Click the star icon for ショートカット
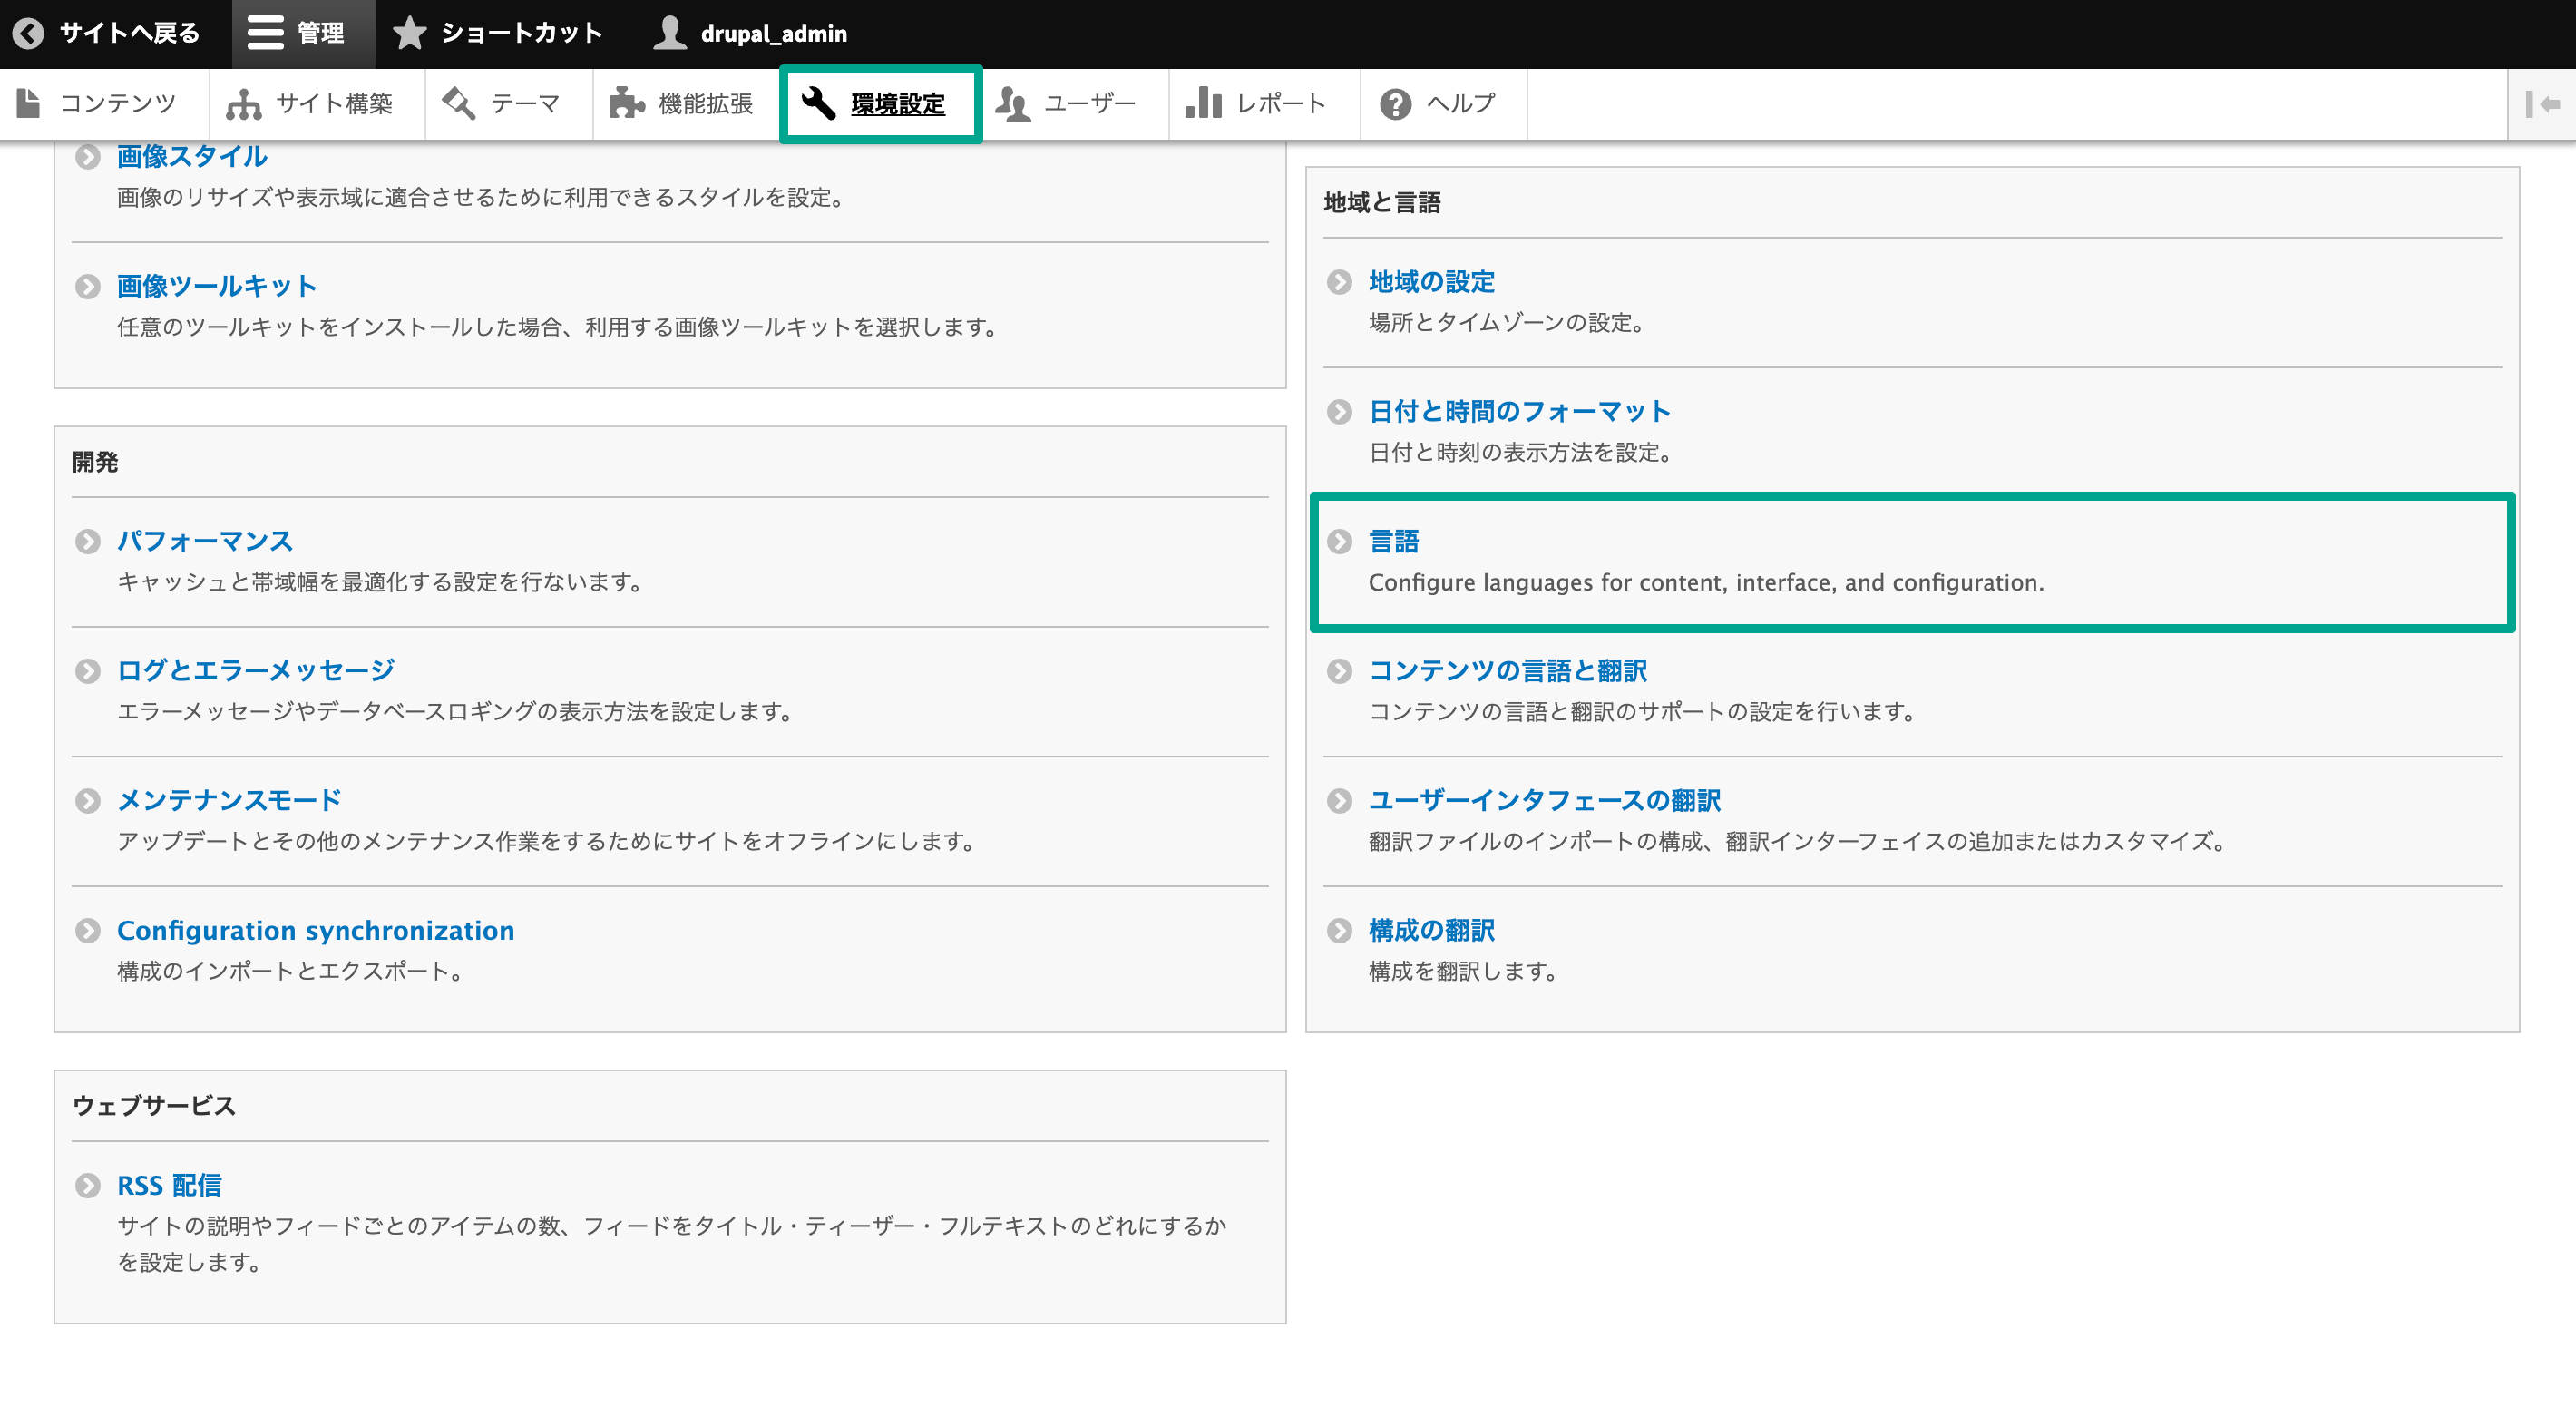This screenshot has height=1417, width=2576. click(x=409, y=33)
